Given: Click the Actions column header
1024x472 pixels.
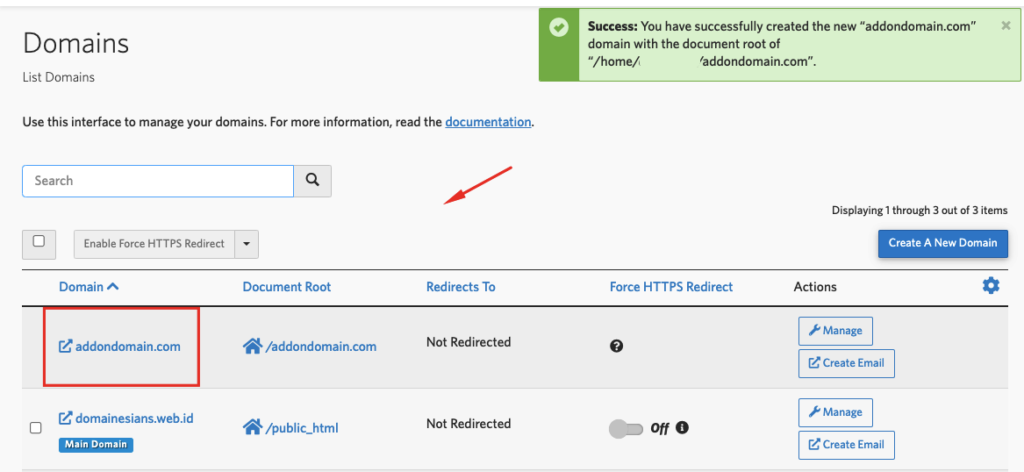Looking at the screenshot, I should point(815,287).
